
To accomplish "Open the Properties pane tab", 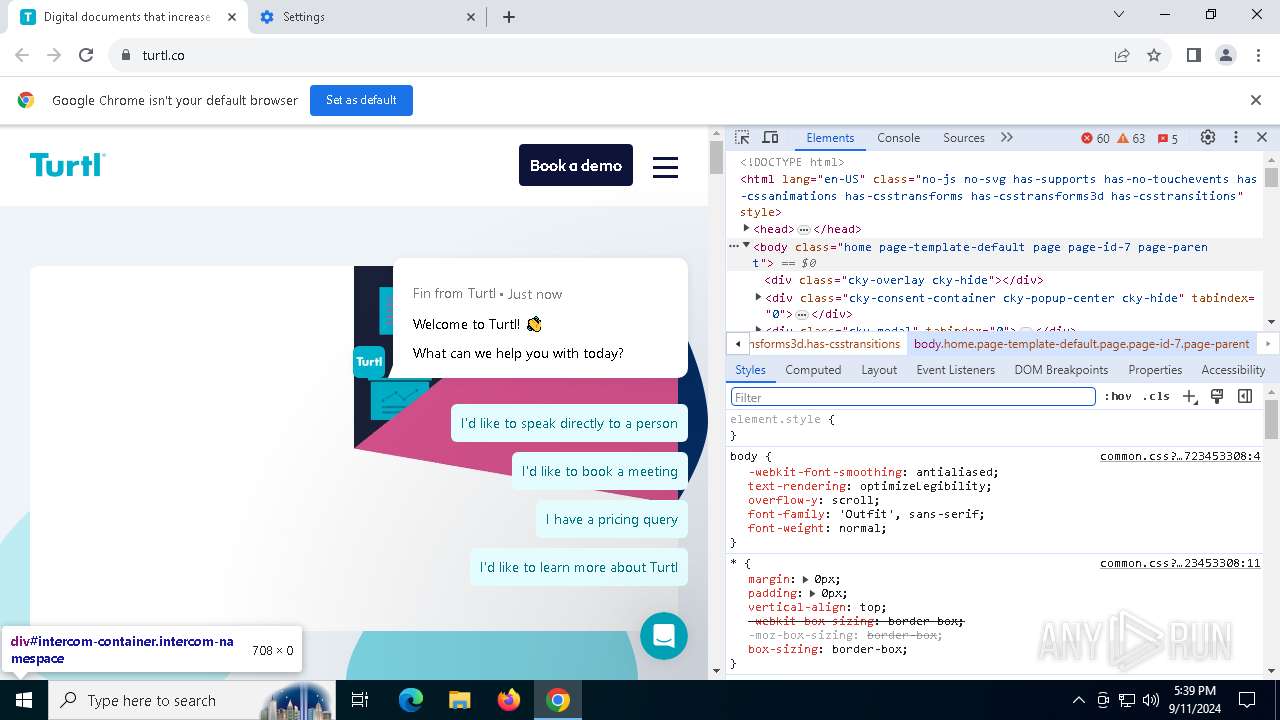I will pos(1155,370).
